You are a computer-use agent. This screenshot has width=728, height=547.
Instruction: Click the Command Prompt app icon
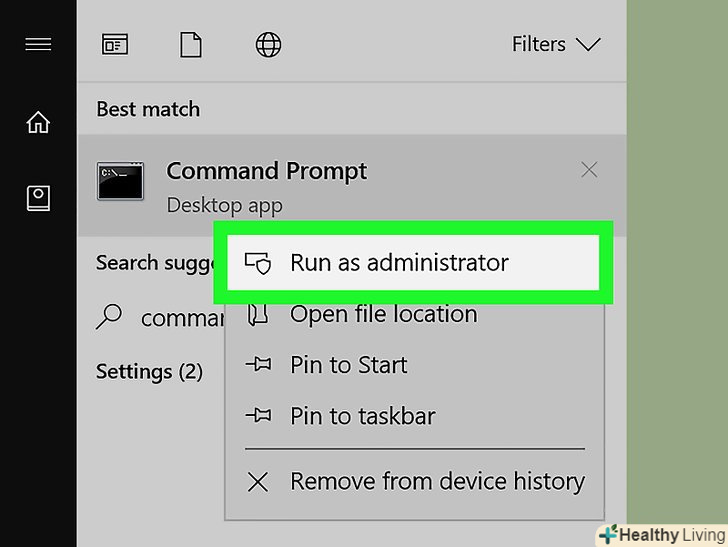pyautogui.click(x=120, y=182)
